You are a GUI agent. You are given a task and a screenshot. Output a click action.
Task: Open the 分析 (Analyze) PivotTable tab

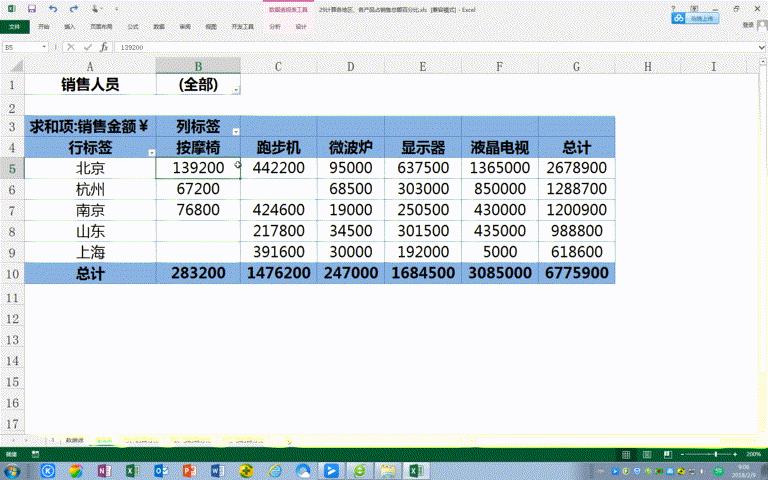click(275, 26)
